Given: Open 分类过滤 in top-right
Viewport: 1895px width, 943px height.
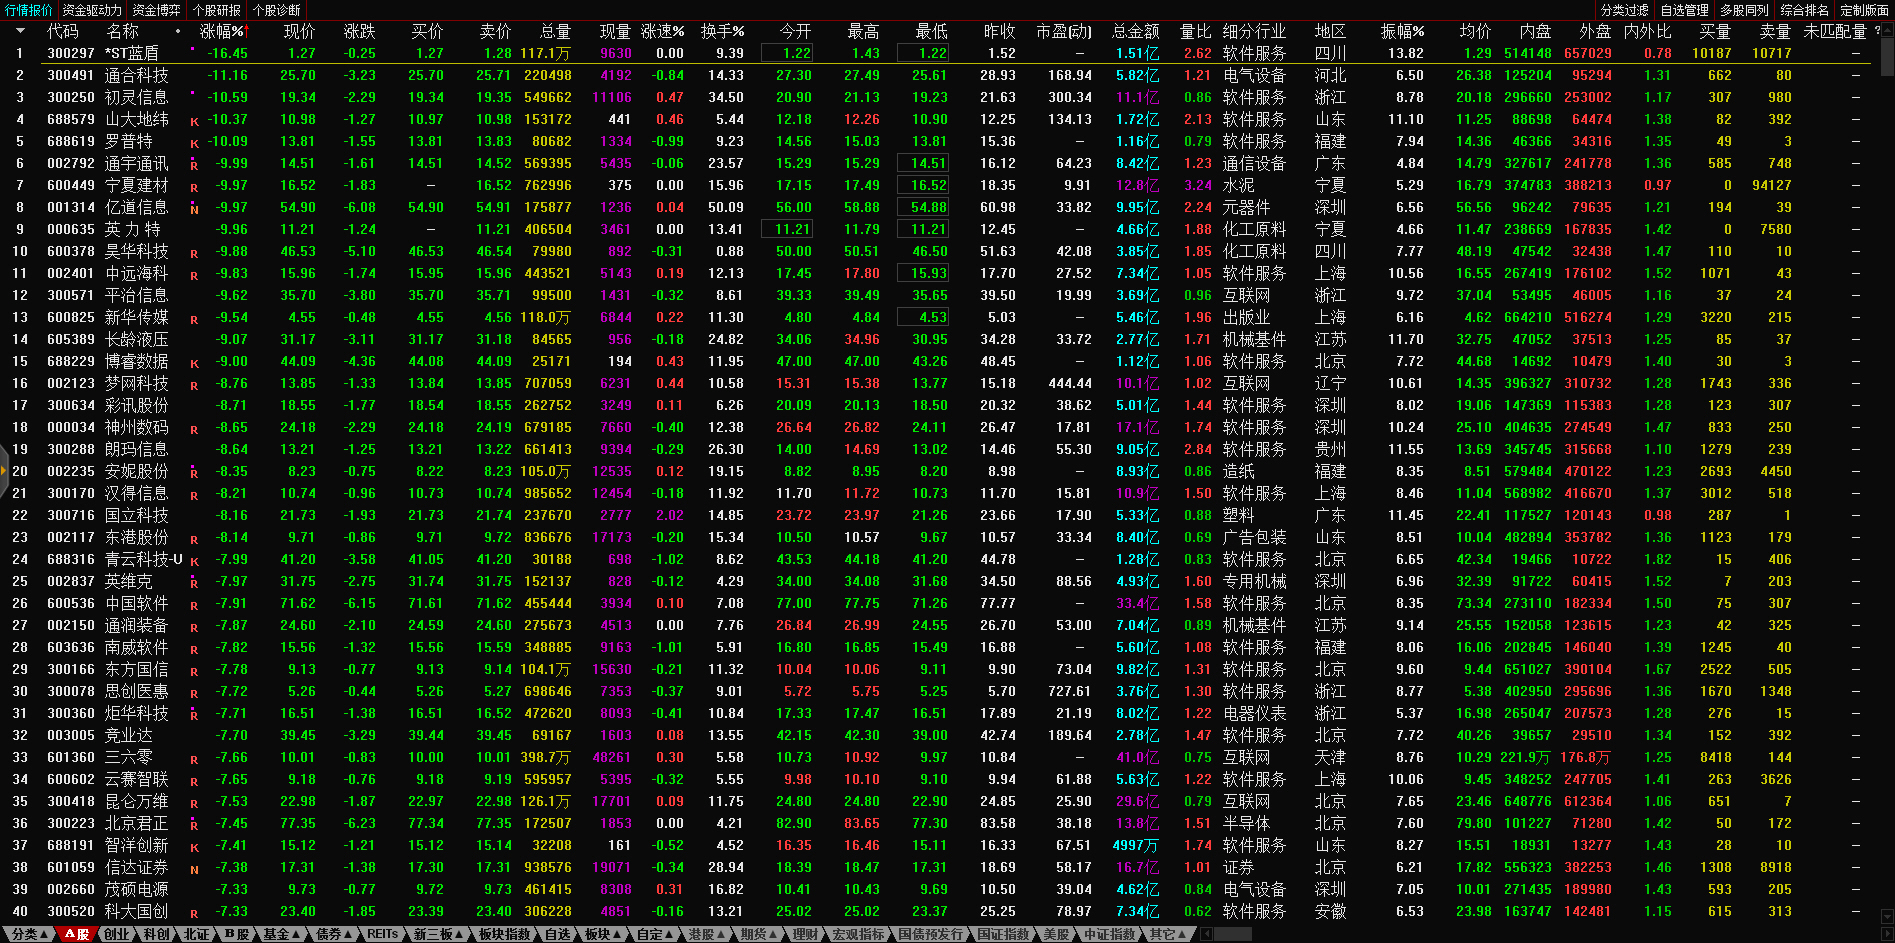Looking at the screenshot, I should click(1625, 10).
